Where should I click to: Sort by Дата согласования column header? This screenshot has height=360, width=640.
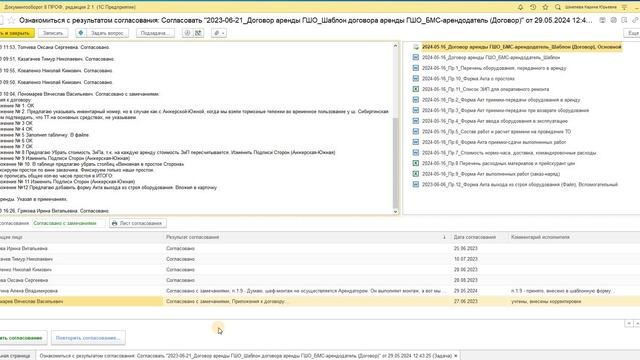pyautogui.click(x=475, y=237)
